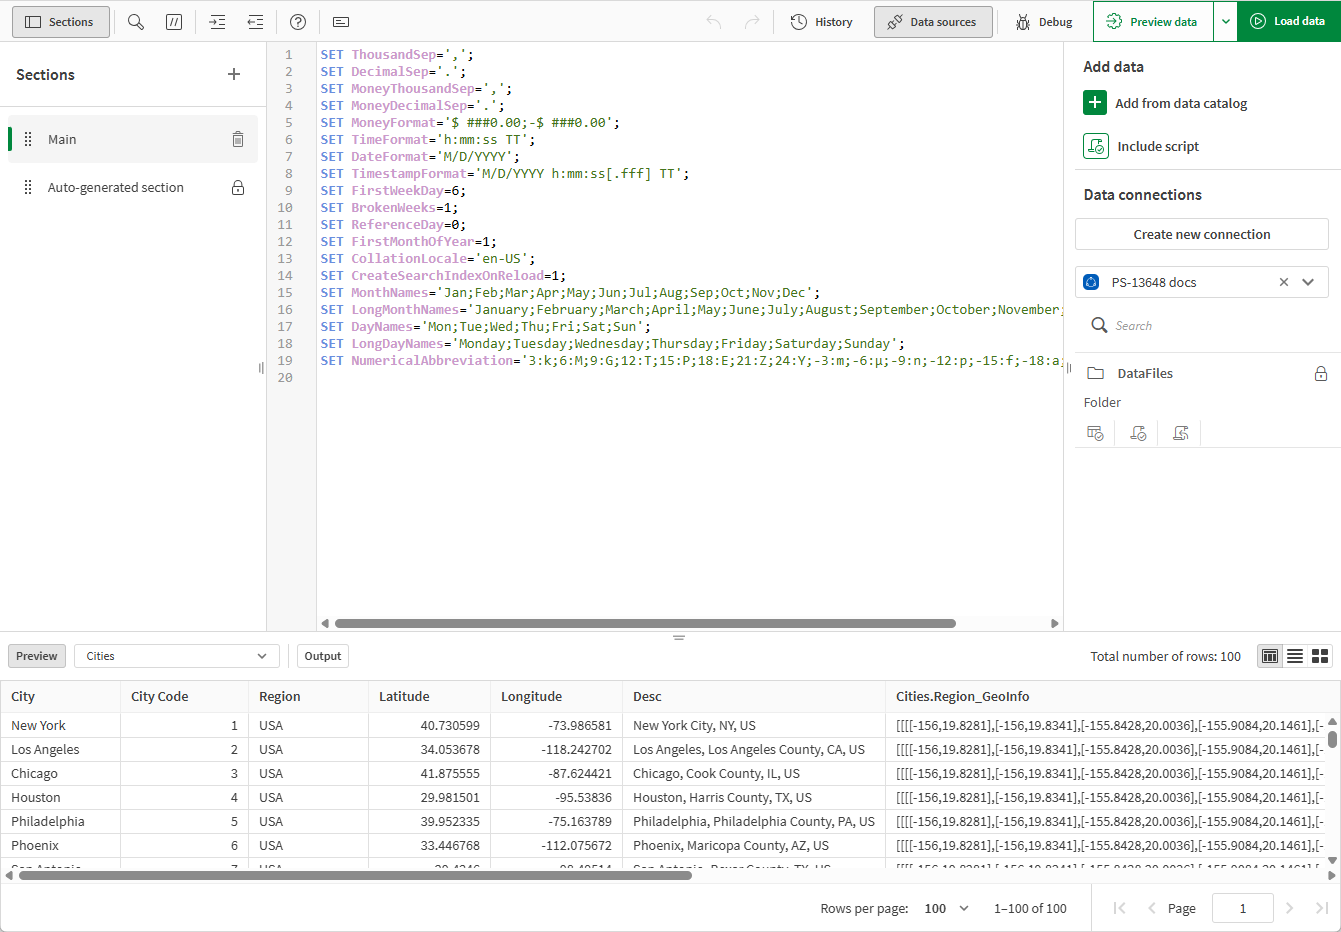The image size is (1341, 932).
Task: Toggle the Sections panel visibility
Action: (x=60, y=21)
